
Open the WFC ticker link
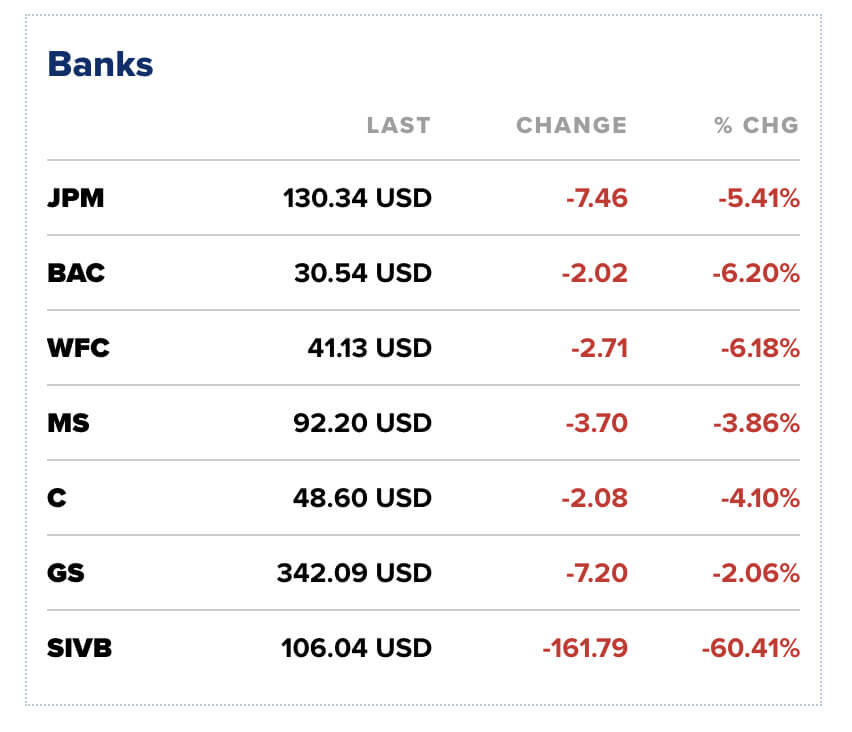pyautogui.click(x=78, y=348)
